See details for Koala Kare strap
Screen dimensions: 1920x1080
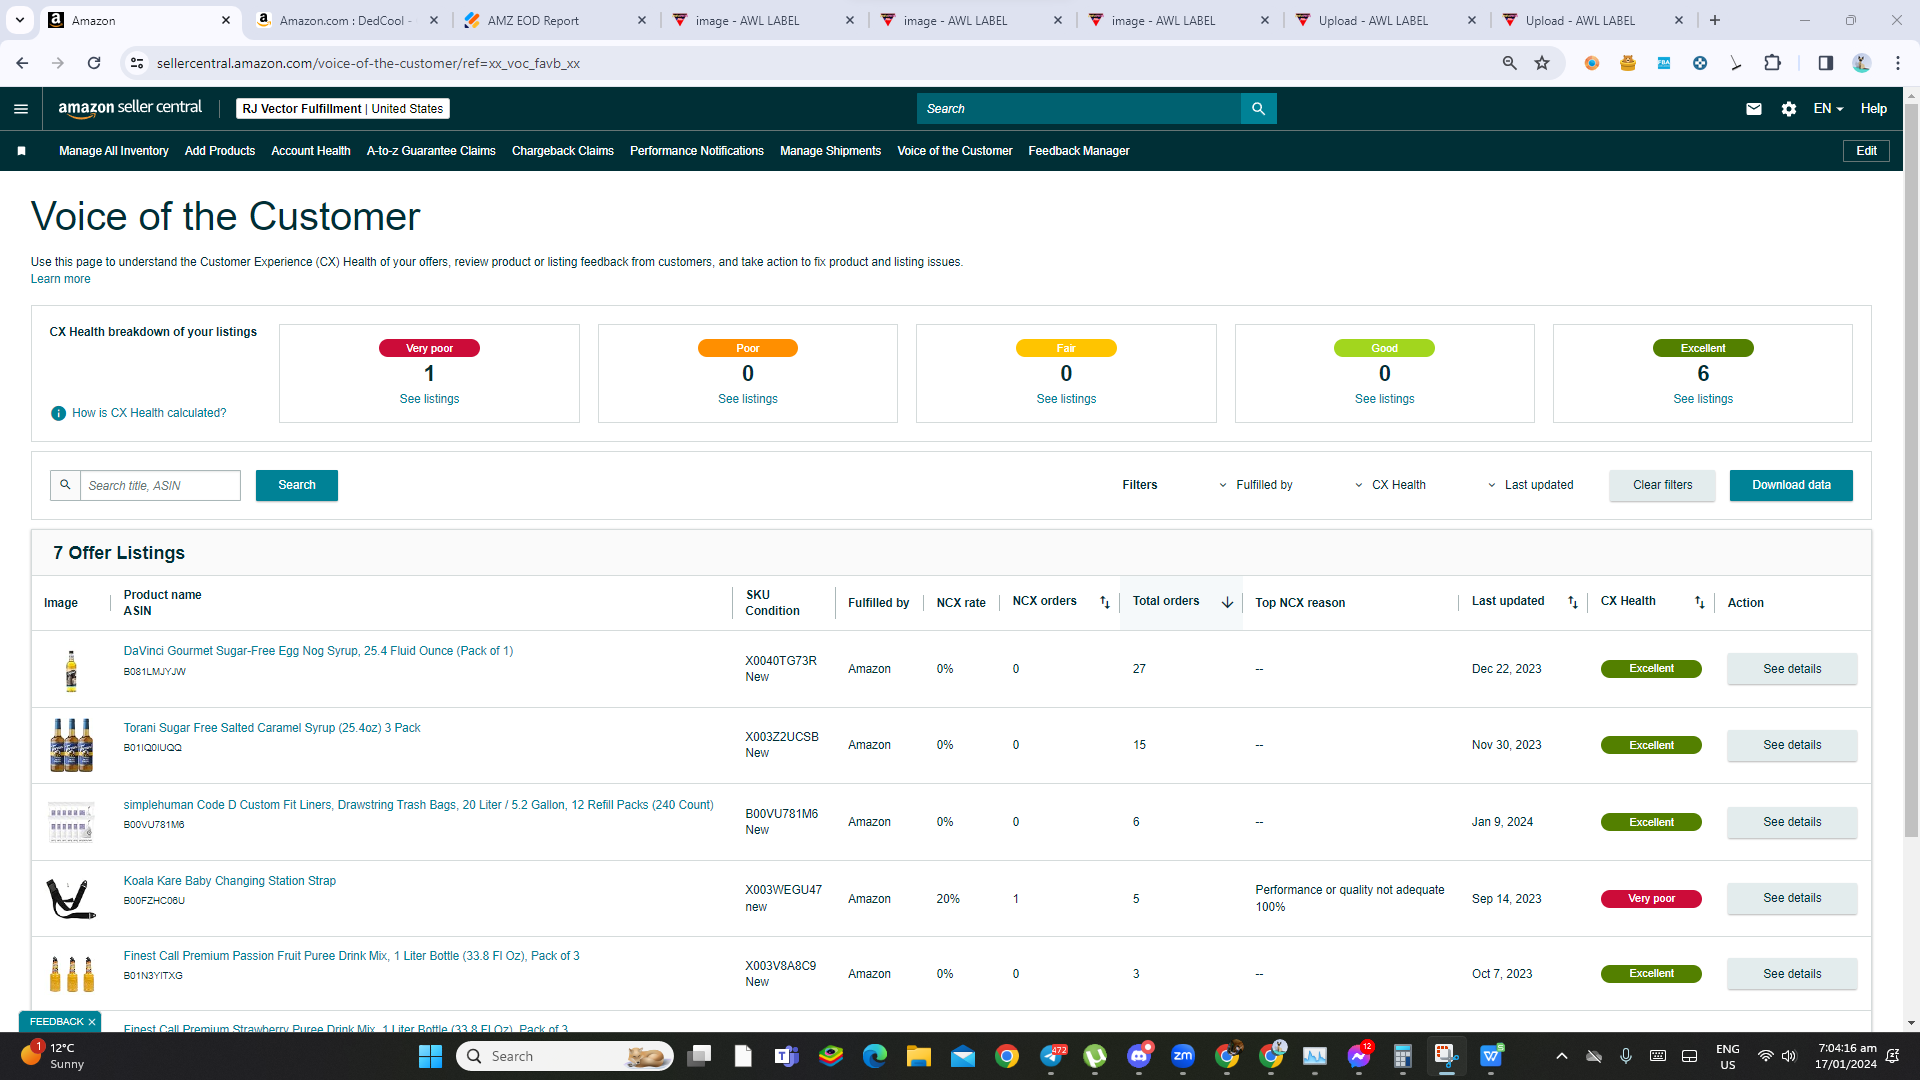(1792, 898)
